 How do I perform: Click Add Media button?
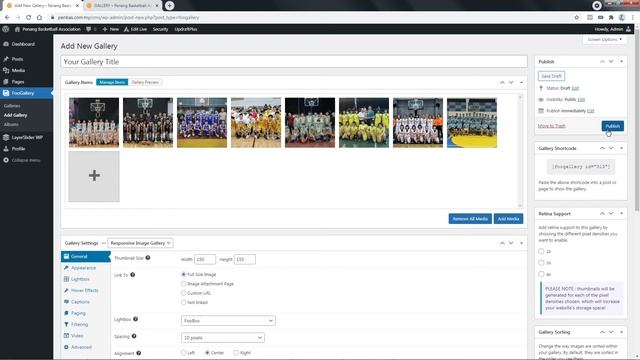[508, 219]
